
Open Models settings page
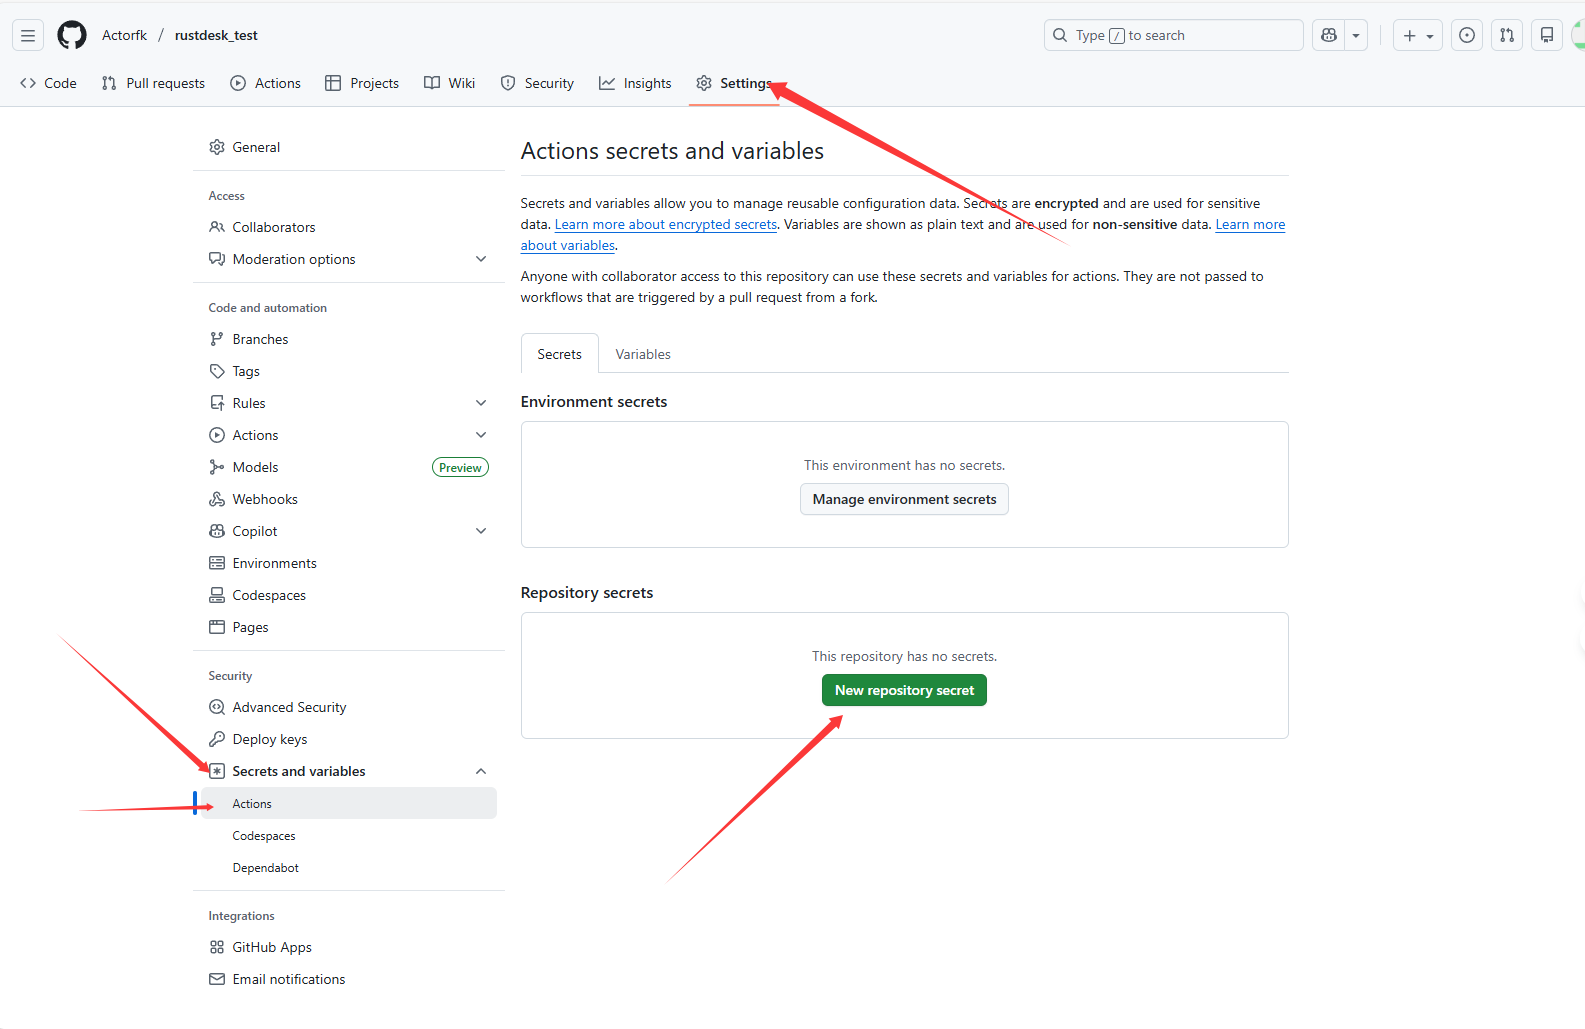click(255, 467)
